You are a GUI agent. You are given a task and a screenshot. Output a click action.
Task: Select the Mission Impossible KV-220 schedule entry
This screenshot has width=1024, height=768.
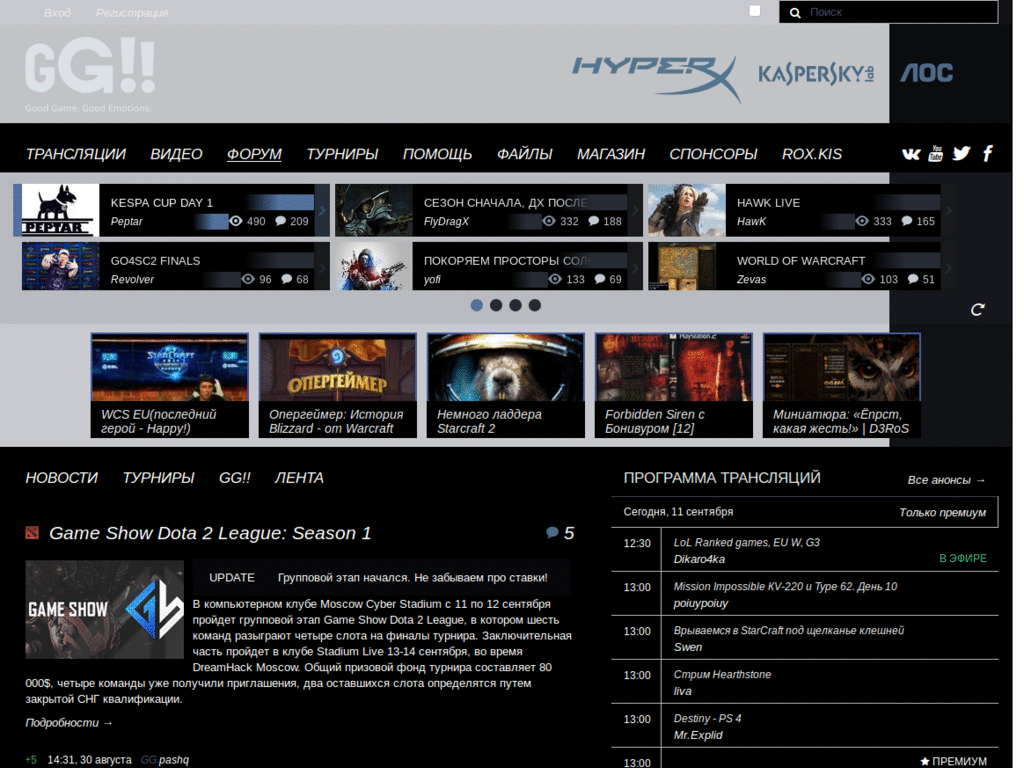click(x=805, y=594)
